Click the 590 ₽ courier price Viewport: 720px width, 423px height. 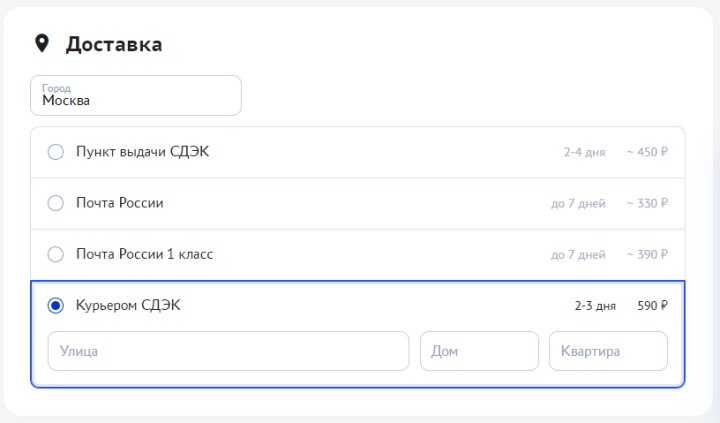pos(652,306)
